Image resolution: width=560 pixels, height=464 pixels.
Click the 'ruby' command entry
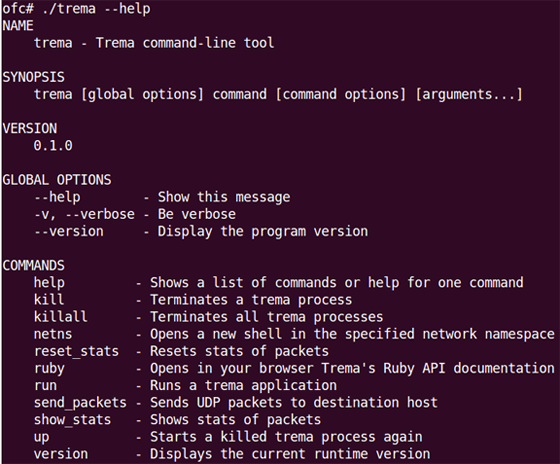49,369
